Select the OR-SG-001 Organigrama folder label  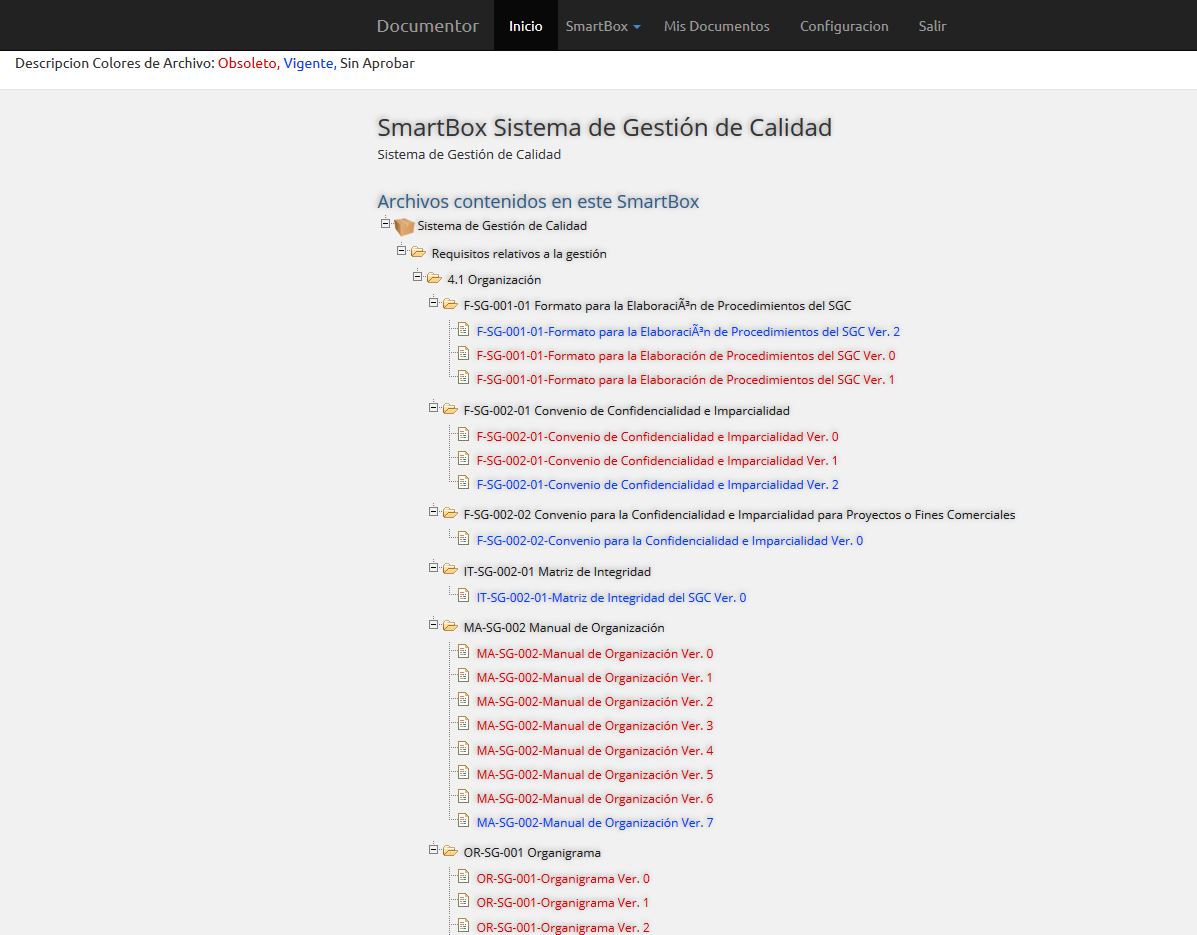coord(532,853)
